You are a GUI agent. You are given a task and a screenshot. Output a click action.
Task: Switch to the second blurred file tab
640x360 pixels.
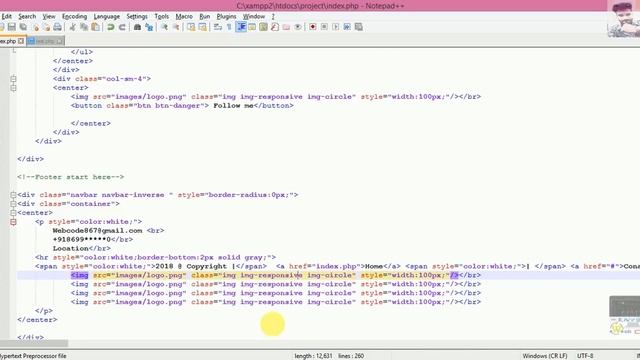46,41
